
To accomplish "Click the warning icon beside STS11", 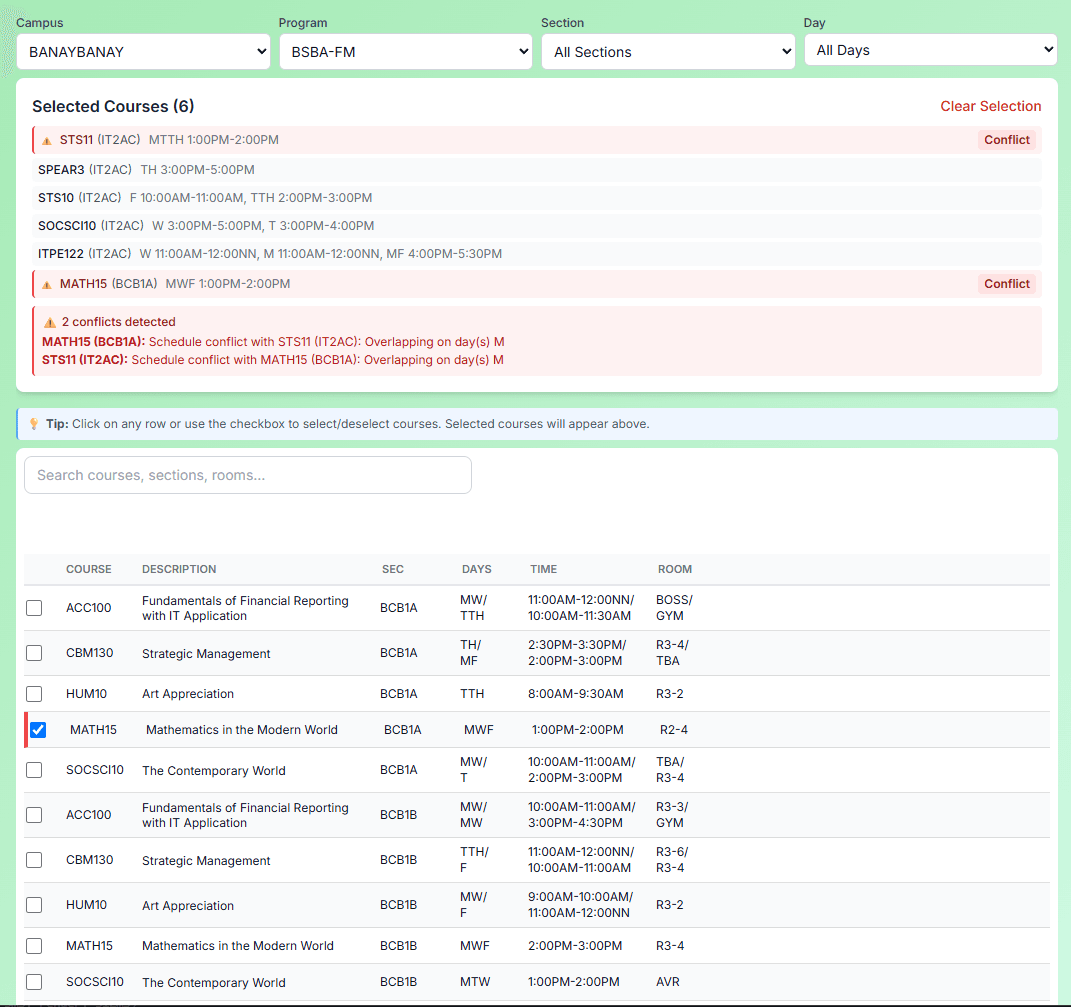I will click(x=47, y=141).
